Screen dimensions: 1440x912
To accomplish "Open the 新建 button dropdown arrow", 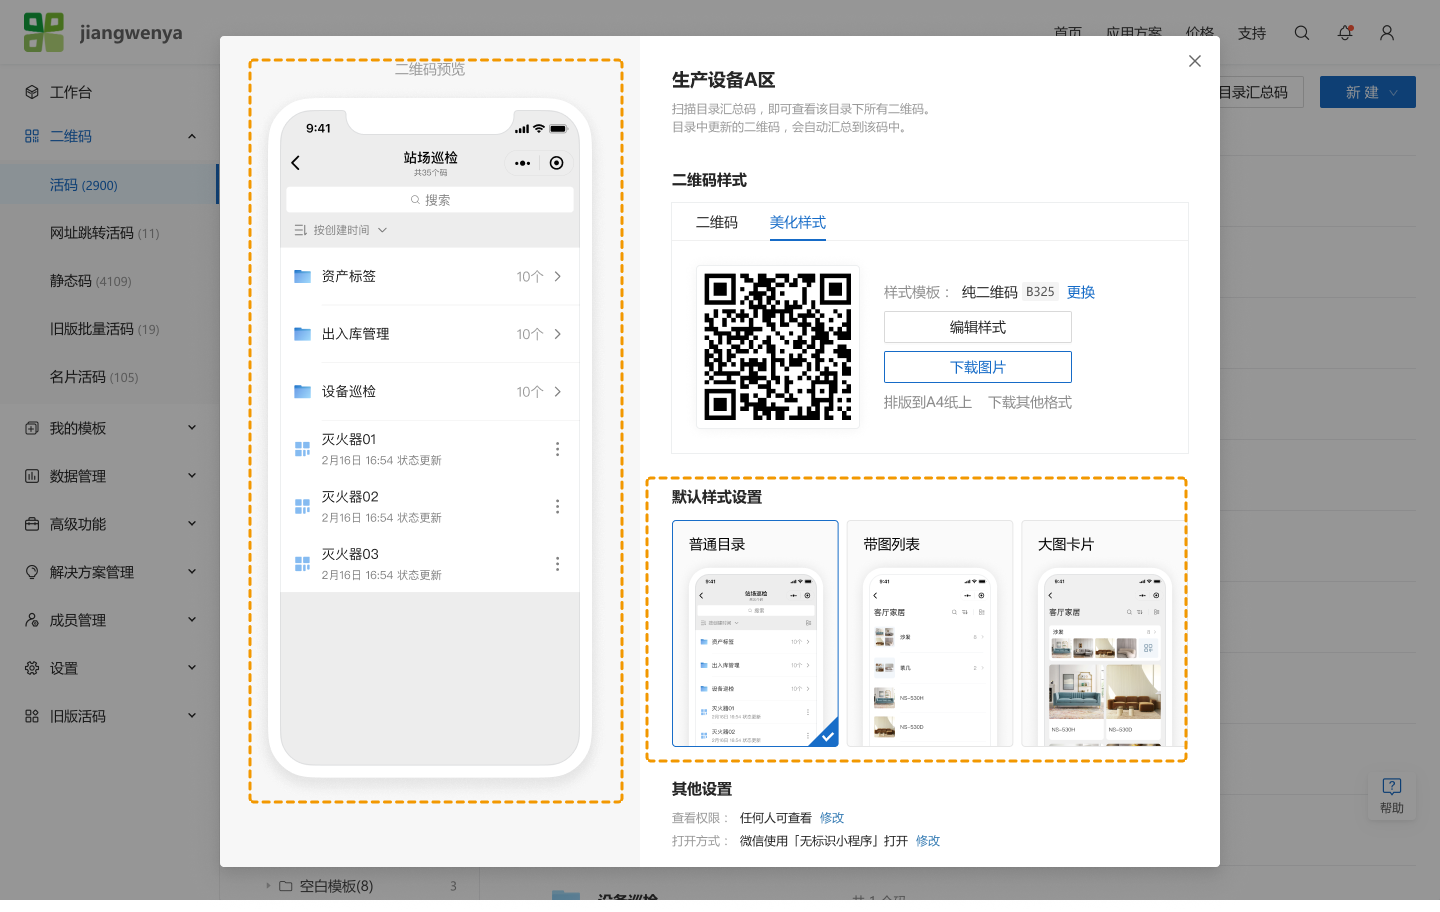I will coord(1394,92).
